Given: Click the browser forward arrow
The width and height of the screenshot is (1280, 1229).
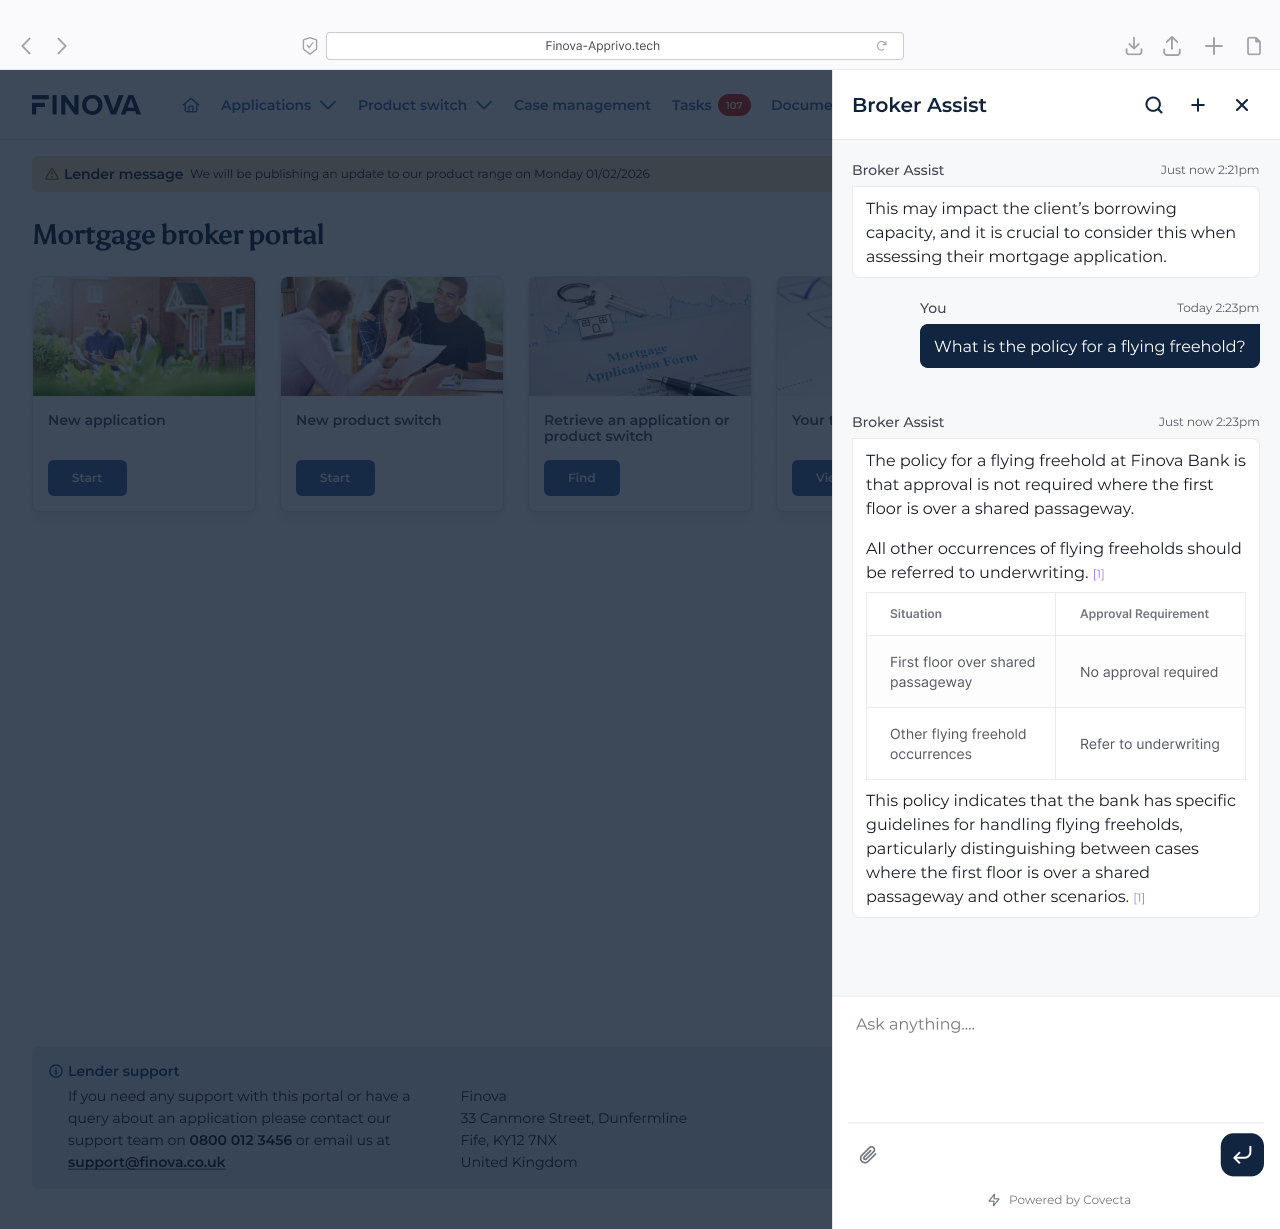Looking at the screenshot, I should (x=62, y=46).
